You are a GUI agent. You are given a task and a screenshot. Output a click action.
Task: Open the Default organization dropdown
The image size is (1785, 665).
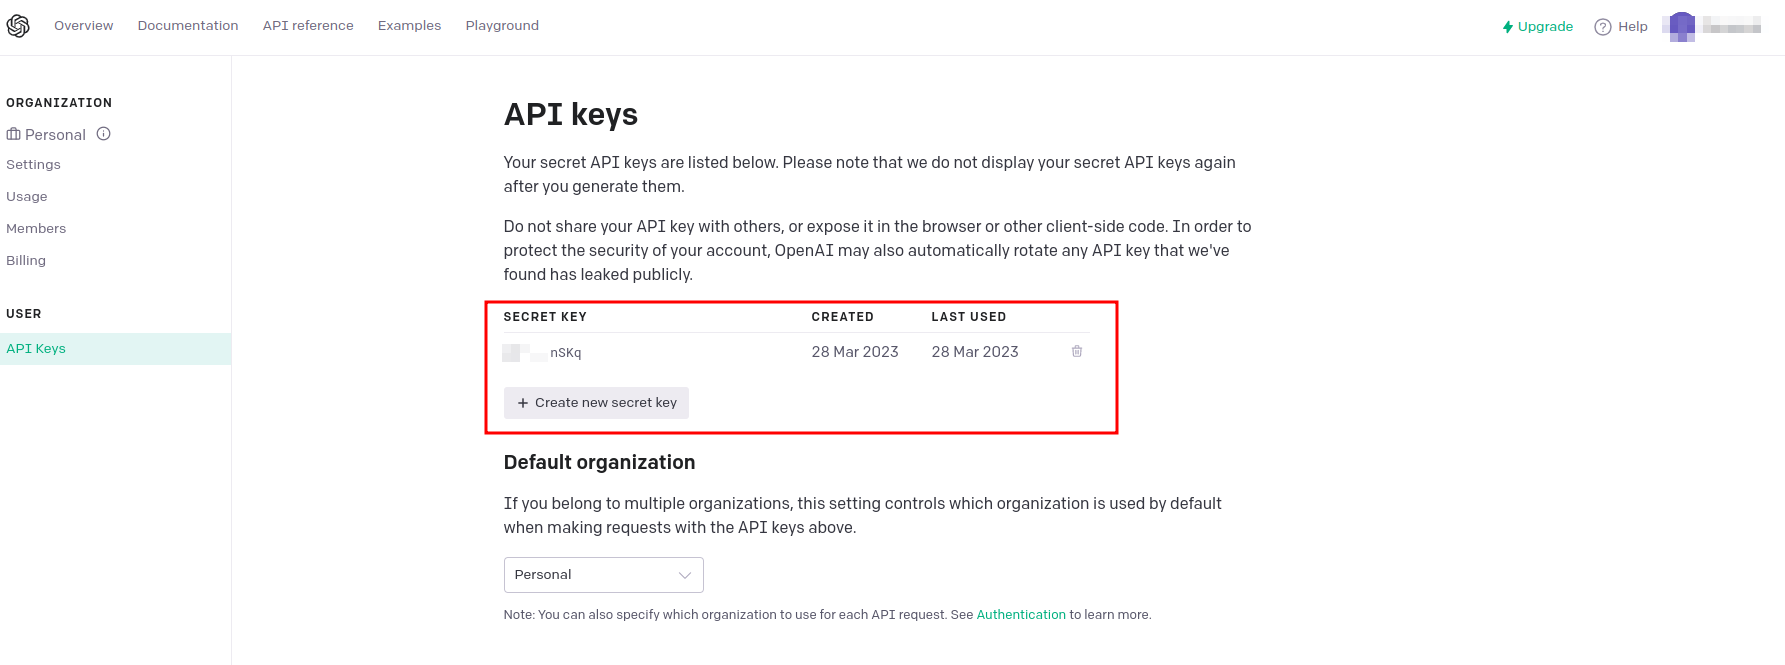tap(603, 575)
